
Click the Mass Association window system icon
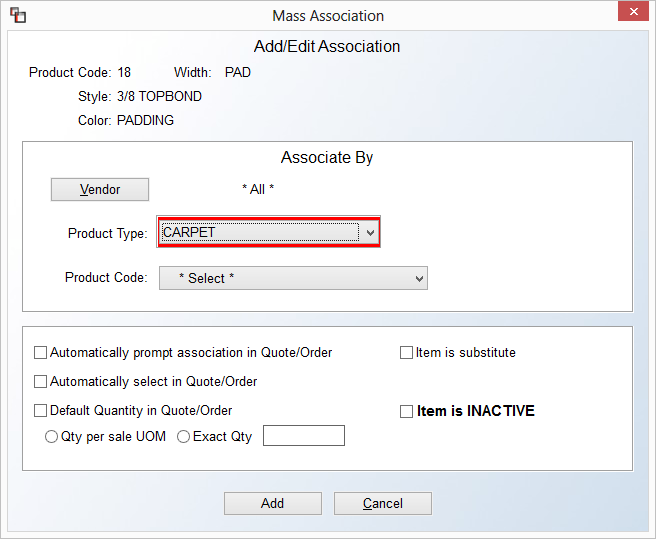tap(18, 15)
